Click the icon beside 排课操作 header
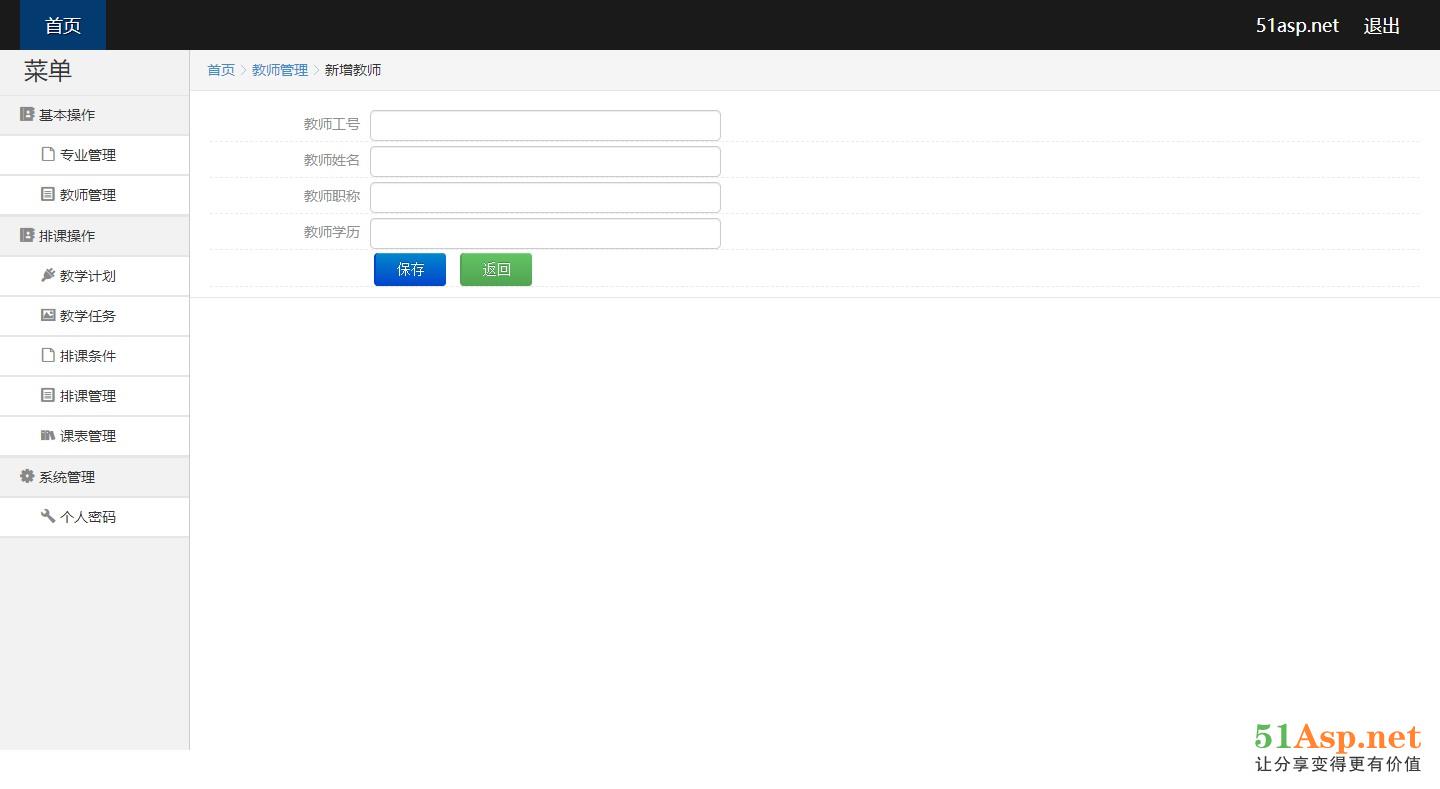Screen dimensions: 1440x789 point(27,235)
